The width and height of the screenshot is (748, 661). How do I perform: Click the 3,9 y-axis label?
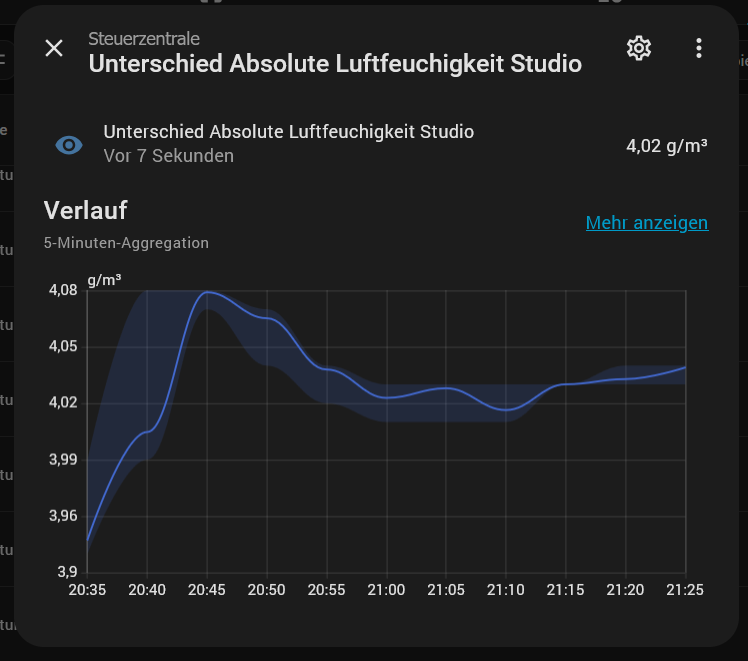pos(66,572)
